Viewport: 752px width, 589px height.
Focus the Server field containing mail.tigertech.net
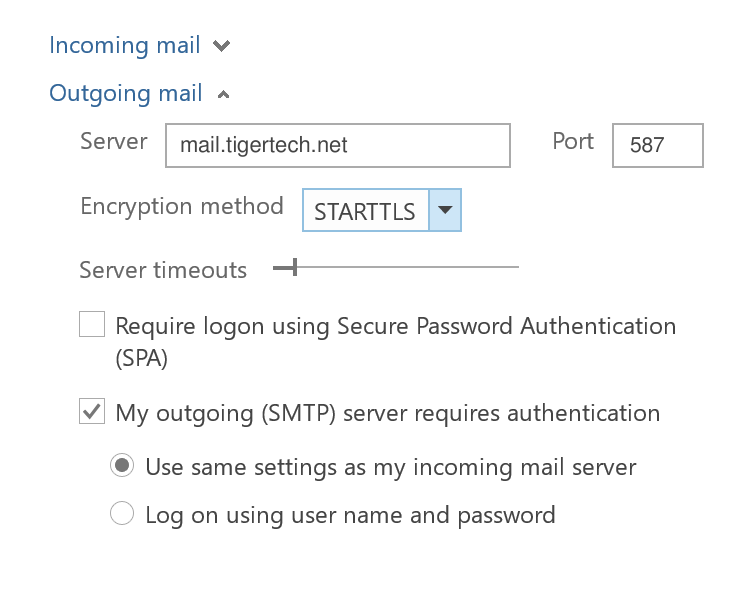point(338,146)
